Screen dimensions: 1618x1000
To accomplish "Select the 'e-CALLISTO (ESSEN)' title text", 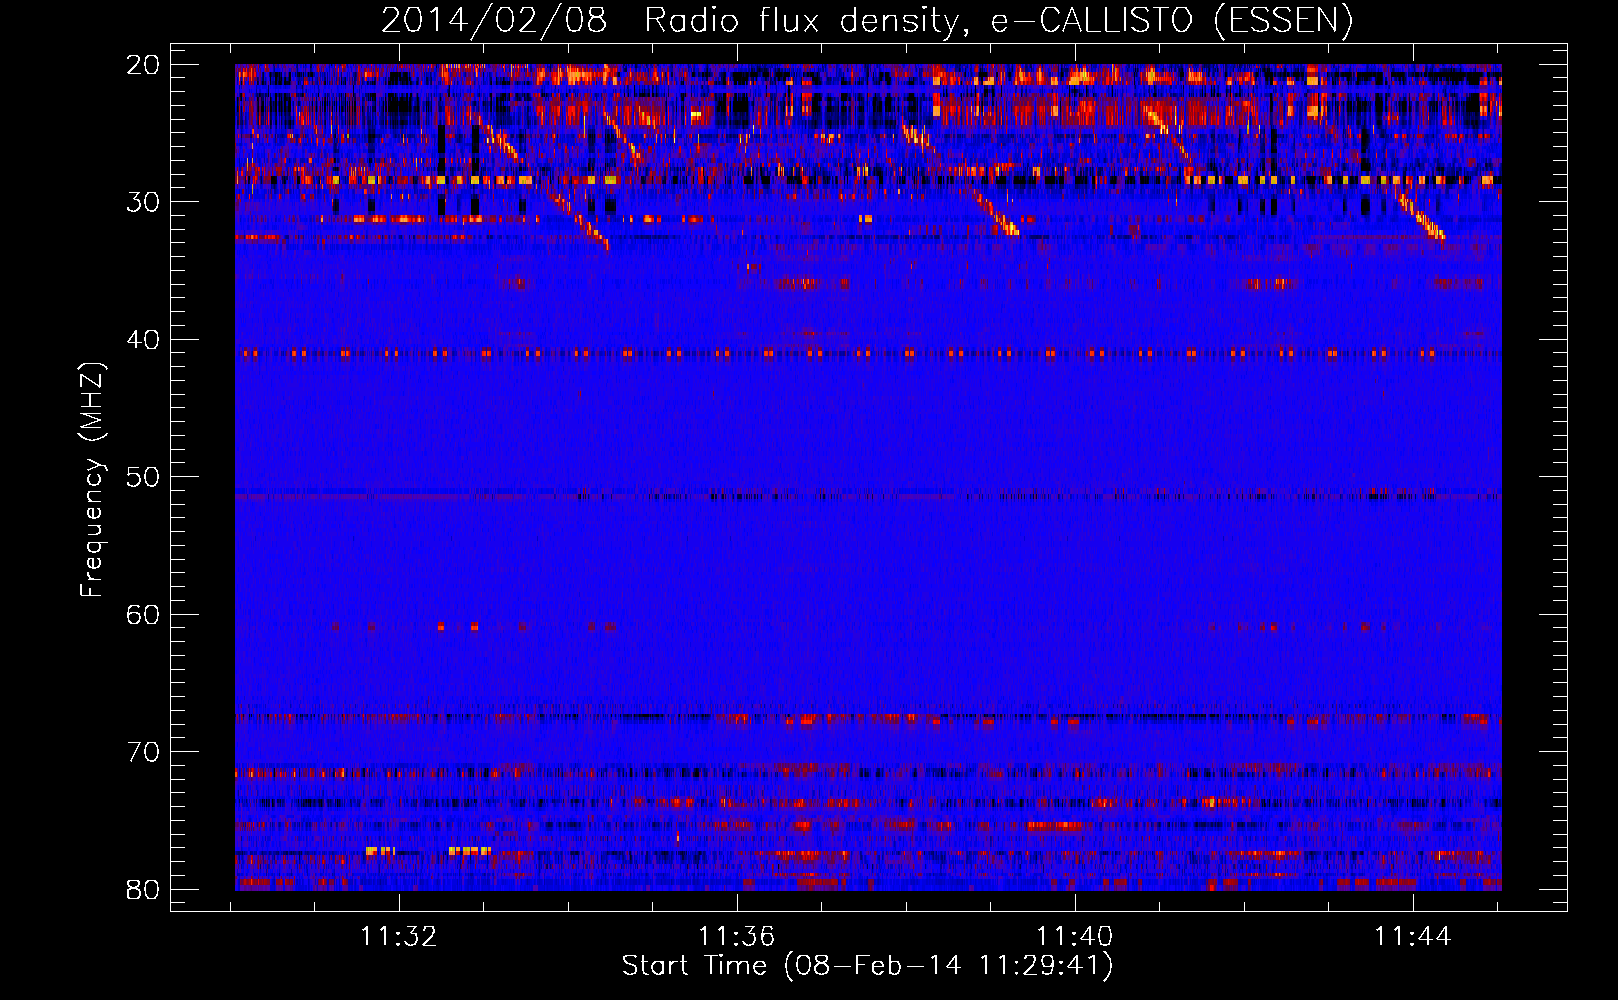I will point(1171,22).
